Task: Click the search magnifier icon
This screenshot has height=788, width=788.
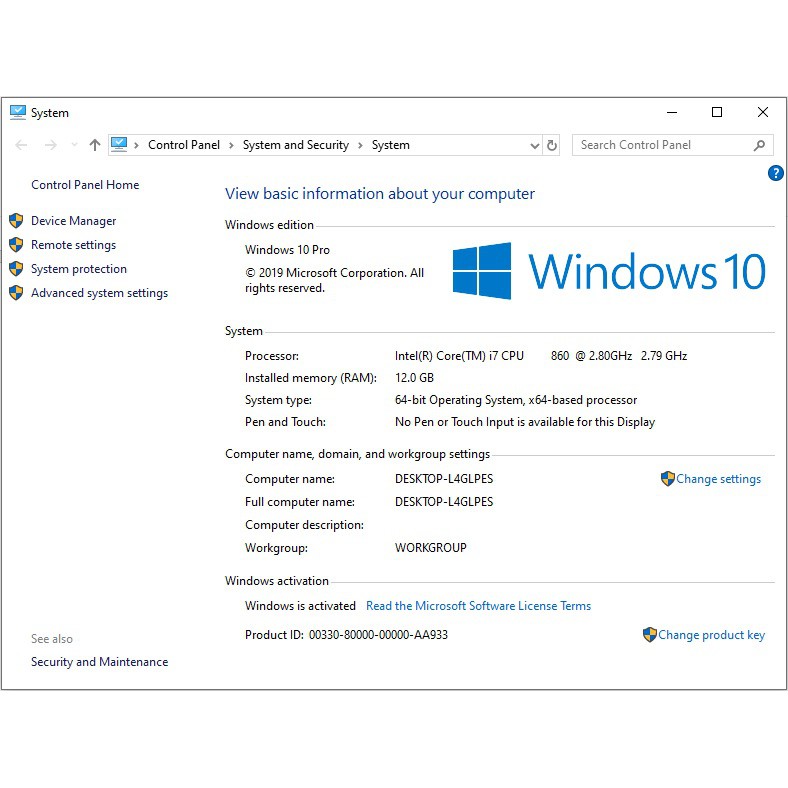Action: pos(759,145)
